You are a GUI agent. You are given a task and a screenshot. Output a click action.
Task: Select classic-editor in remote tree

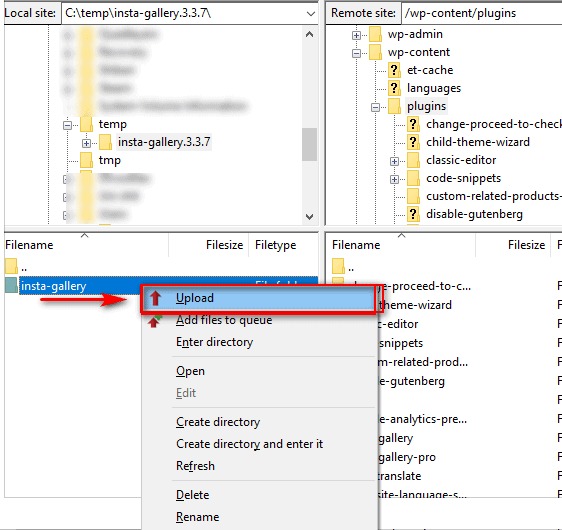(x=461, y=160)
